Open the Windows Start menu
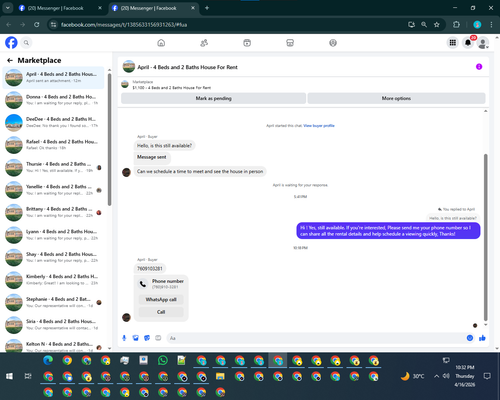The width and height of the screenshot is (500, 400). pyautogui.click(x=9, y=376)
